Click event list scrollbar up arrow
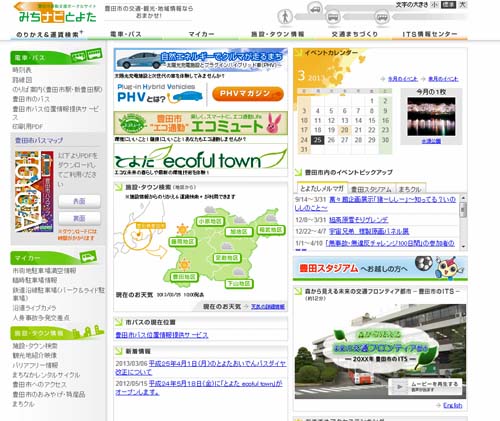The width and height of the screenshot is (500, 421). click(x=463, y=198)
